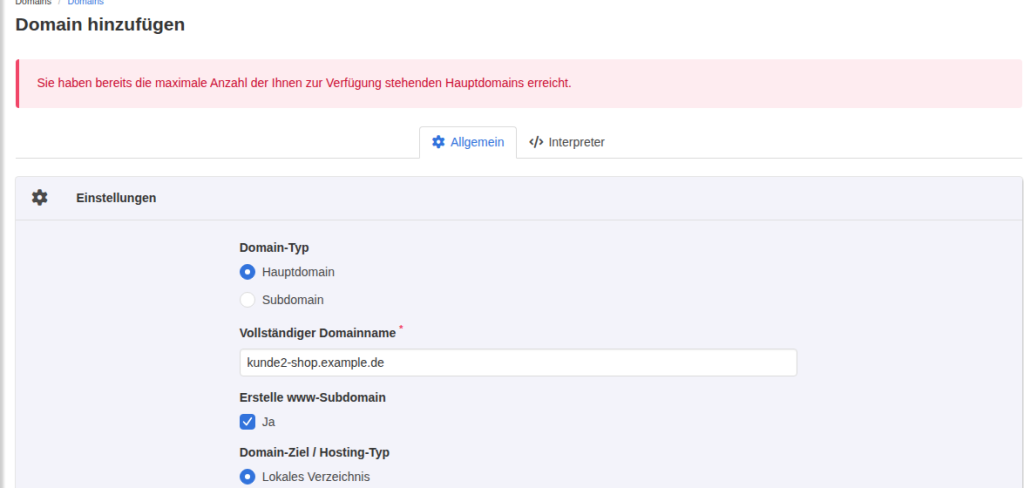Viewport: 1024px width, 488px height.
Task: Click the blue Domains breadcrumb link
Action: [86, 2]
